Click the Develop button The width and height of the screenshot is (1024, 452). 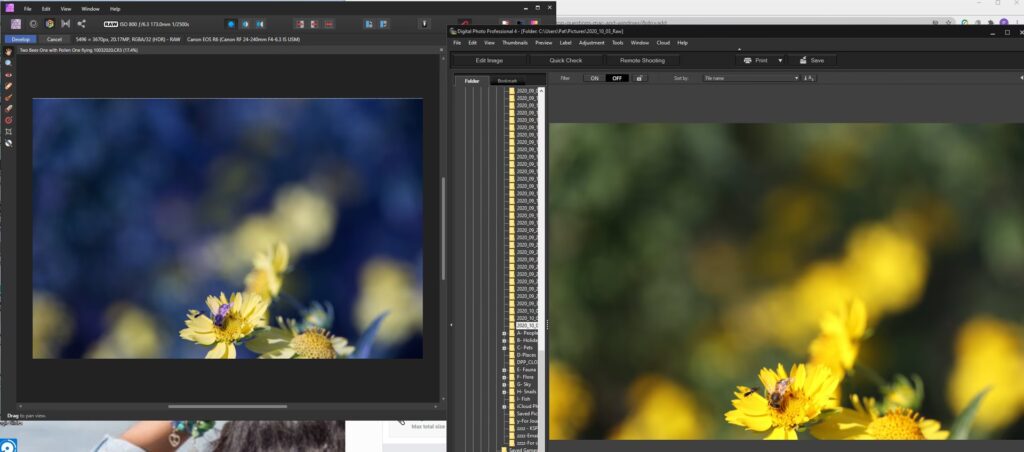click(19, 39)
